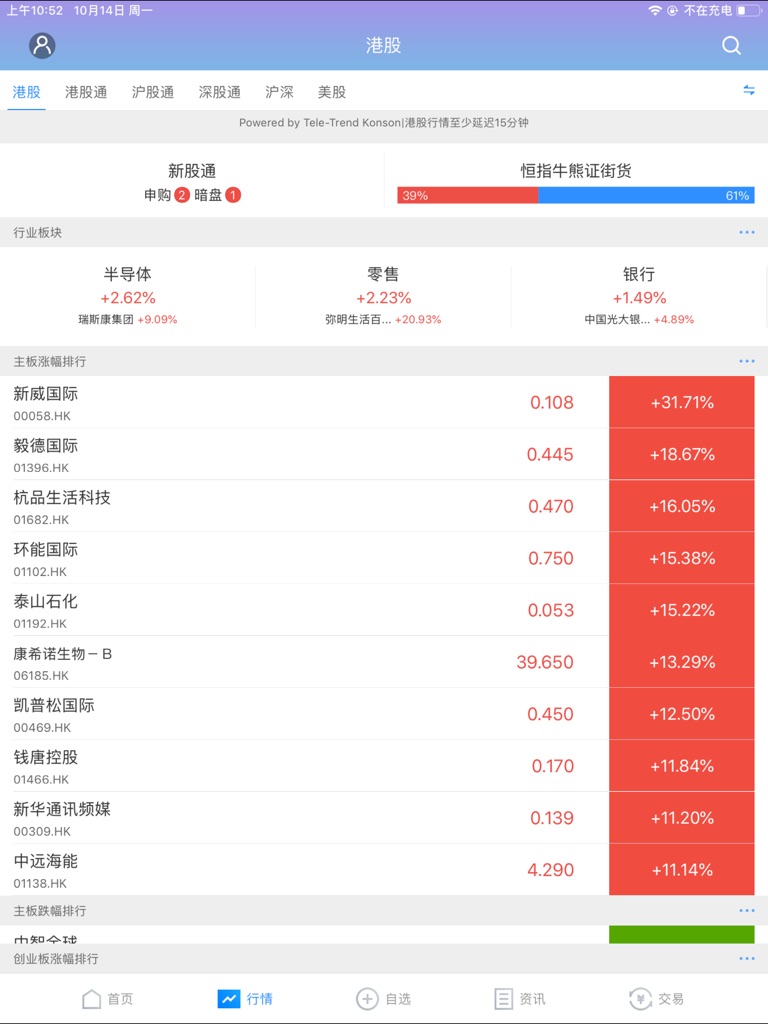The height and width of the screenshot is (1024, 768).
Task: Switch to the 美股 tab
Action: (332, 92)
